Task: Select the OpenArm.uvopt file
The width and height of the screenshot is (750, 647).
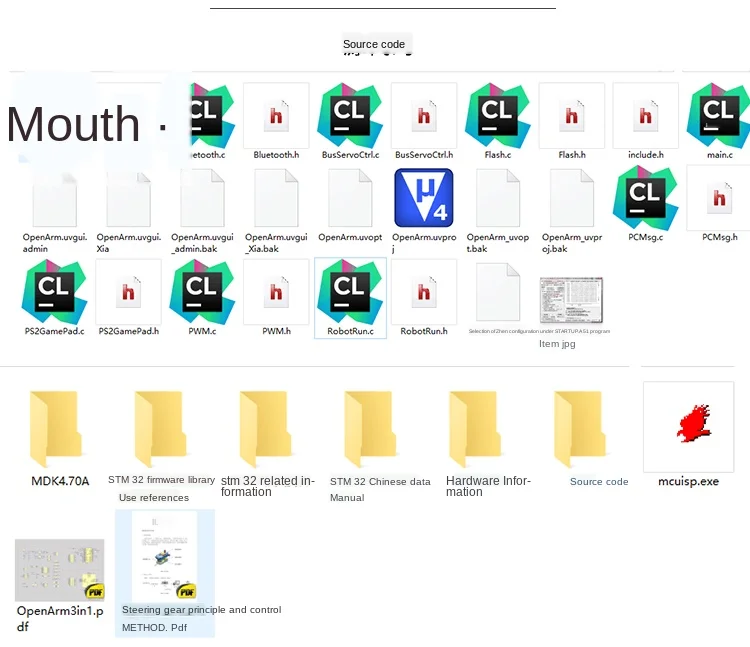Action: pyautogui.click(x=350, y=198)
